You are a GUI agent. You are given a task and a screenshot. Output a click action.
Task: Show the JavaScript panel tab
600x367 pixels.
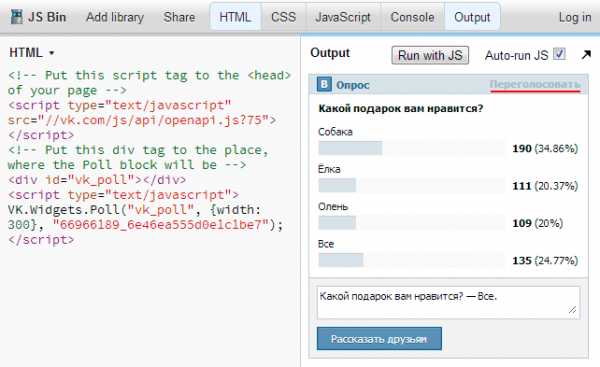[x=343, y=17]
